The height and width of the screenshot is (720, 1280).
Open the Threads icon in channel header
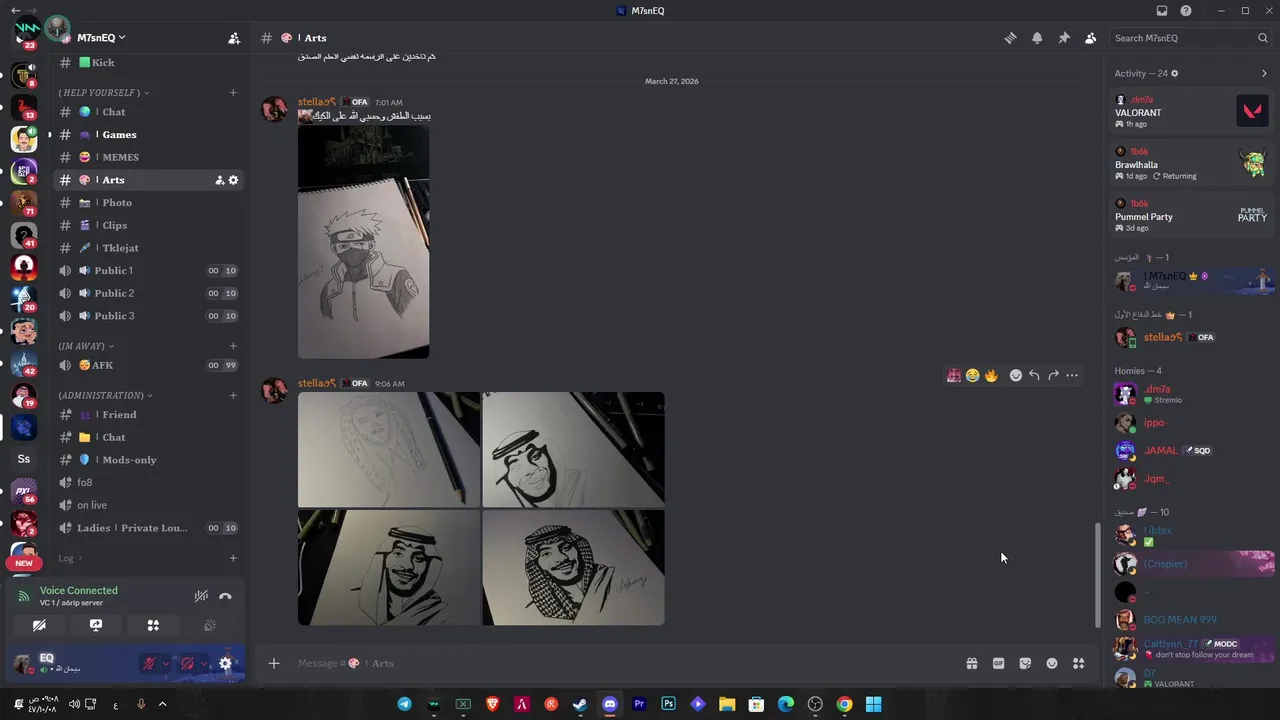[1010, 38]
